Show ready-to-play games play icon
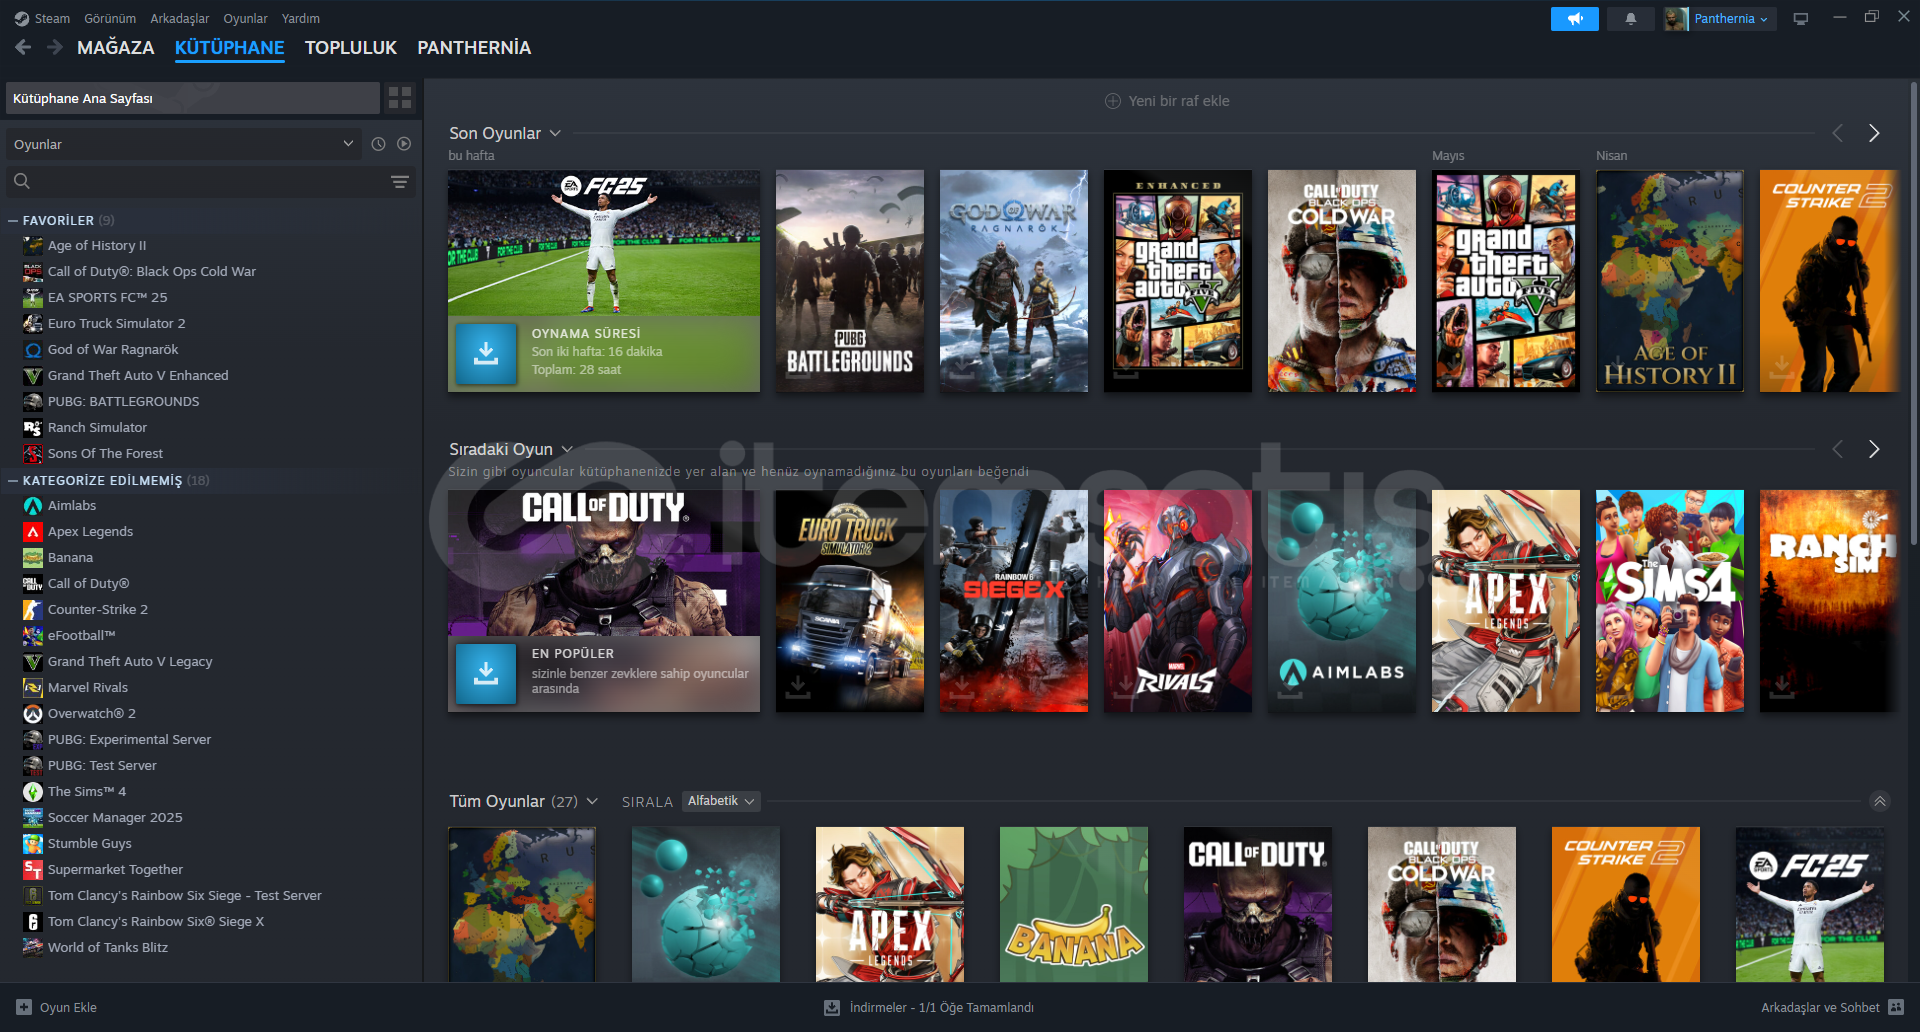The height and width of the screenshot is (1032, 1920). coord(404,144)
